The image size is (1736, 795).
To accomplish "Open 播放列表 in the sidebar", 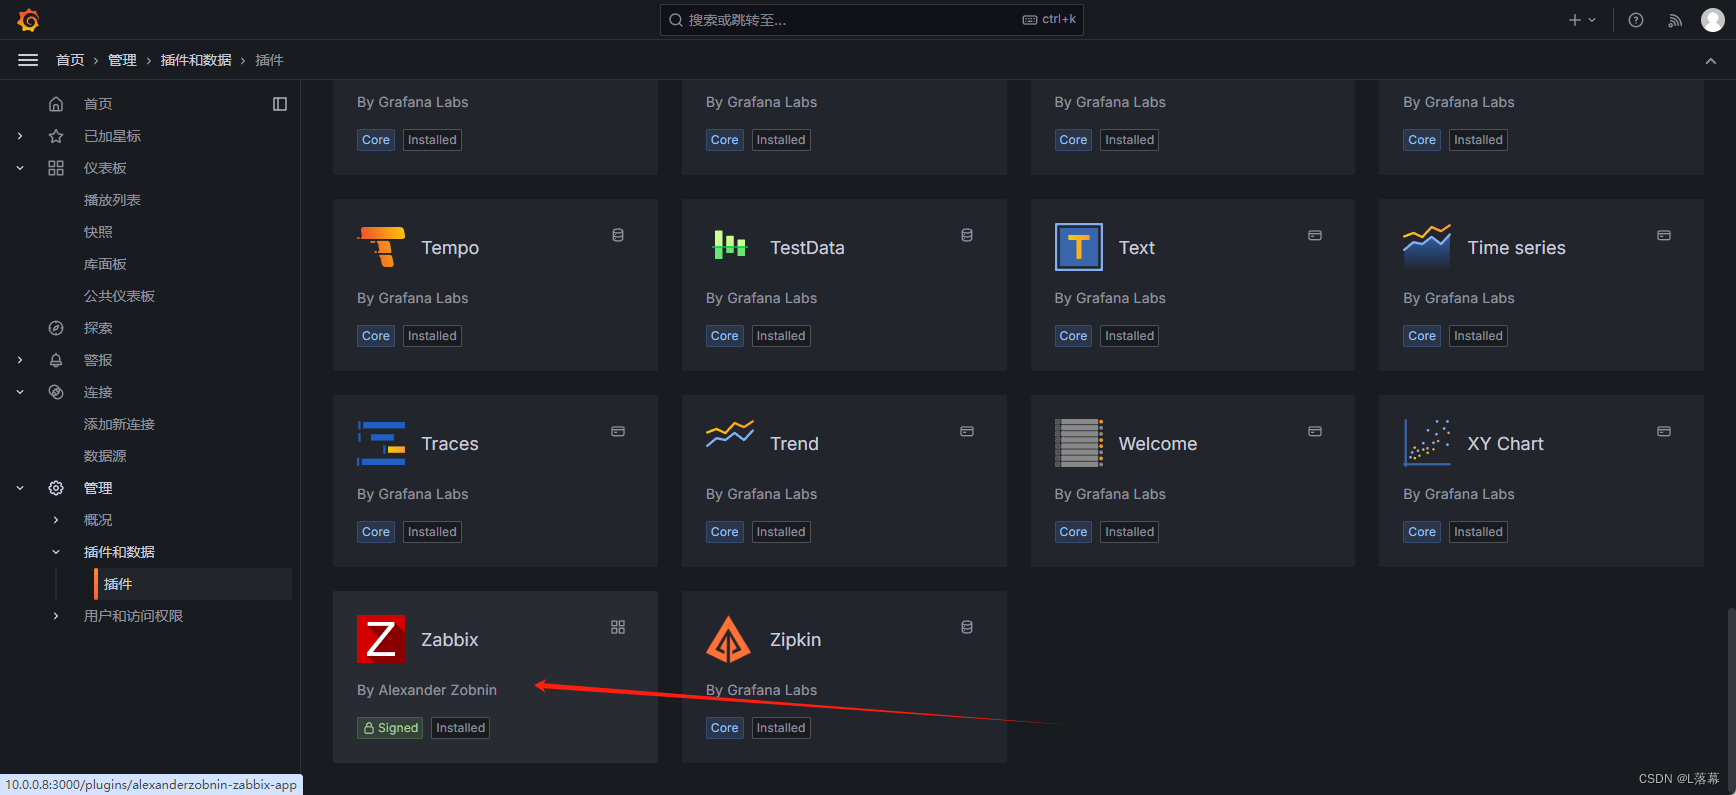I will (112, 200).
